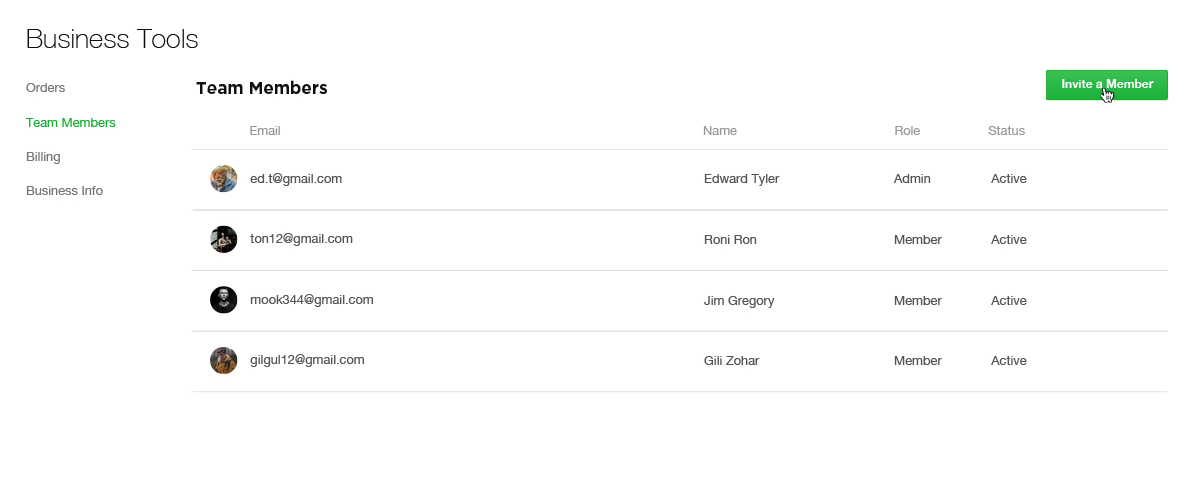This screenshot has width=1201, height=493.
Task: Open Business Info in the sidebar
Action: [x=64, y=191]
